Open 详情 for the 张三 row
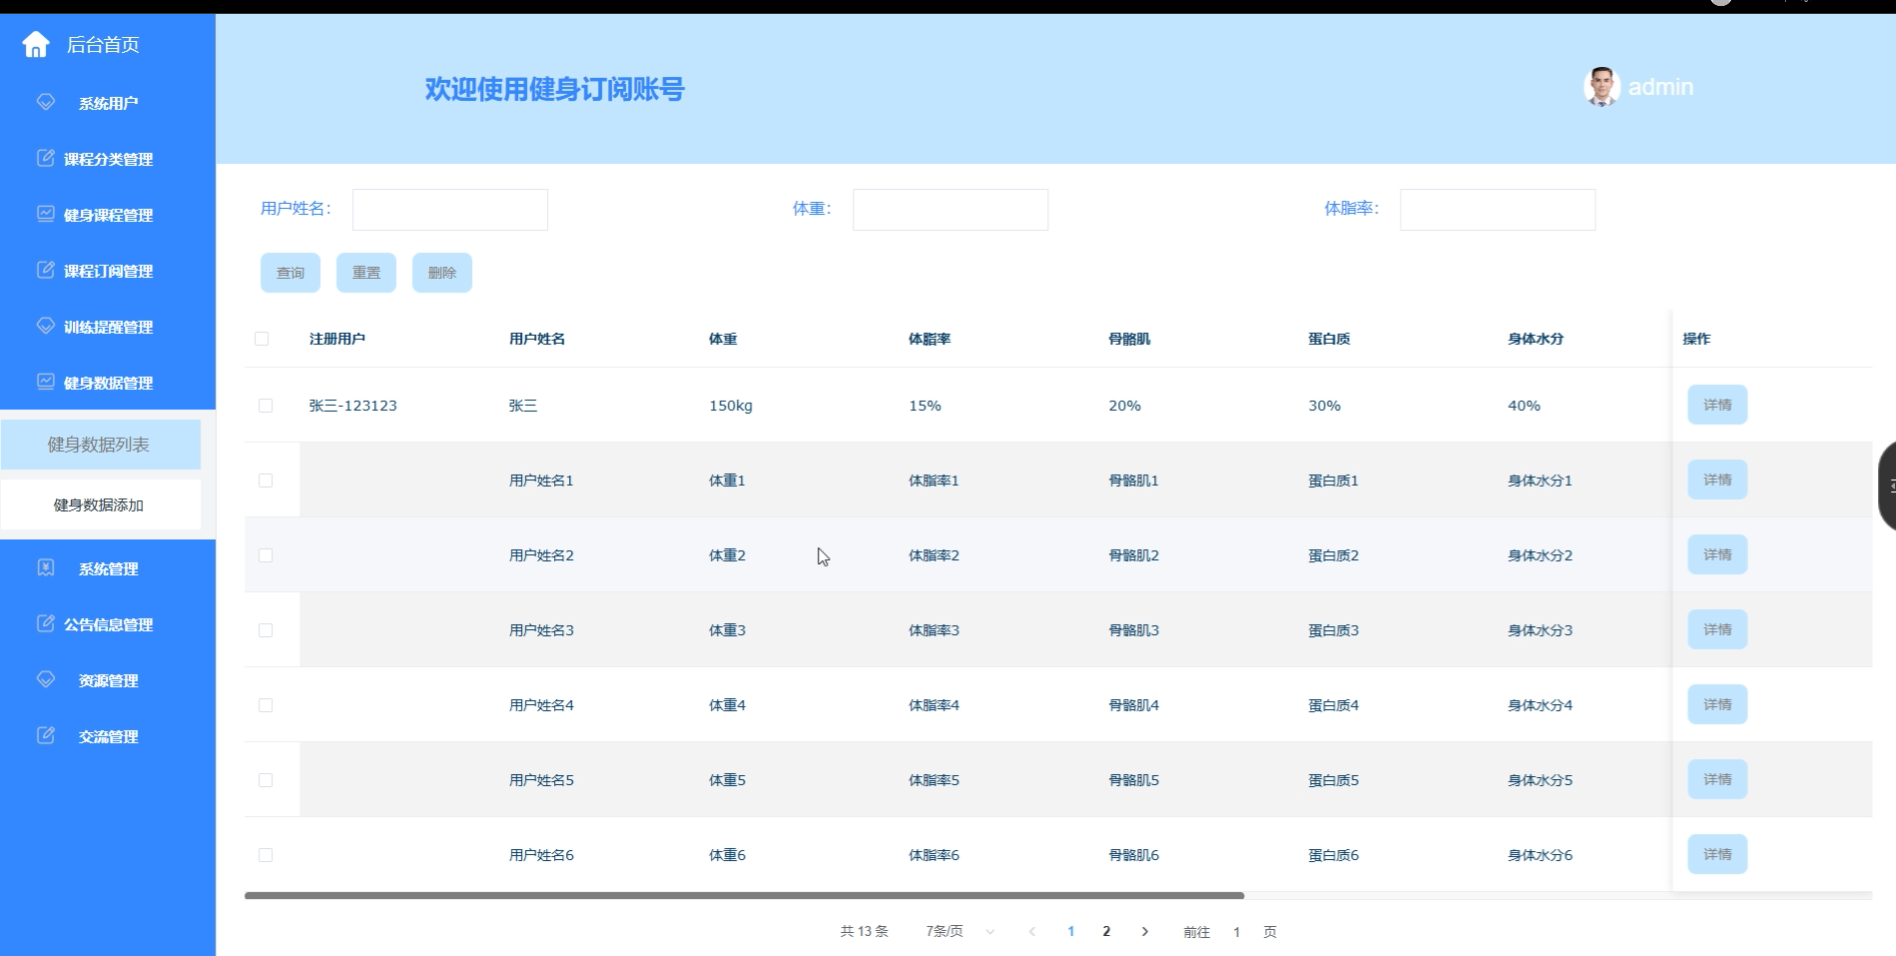1896x956 pixels. 1717,405
